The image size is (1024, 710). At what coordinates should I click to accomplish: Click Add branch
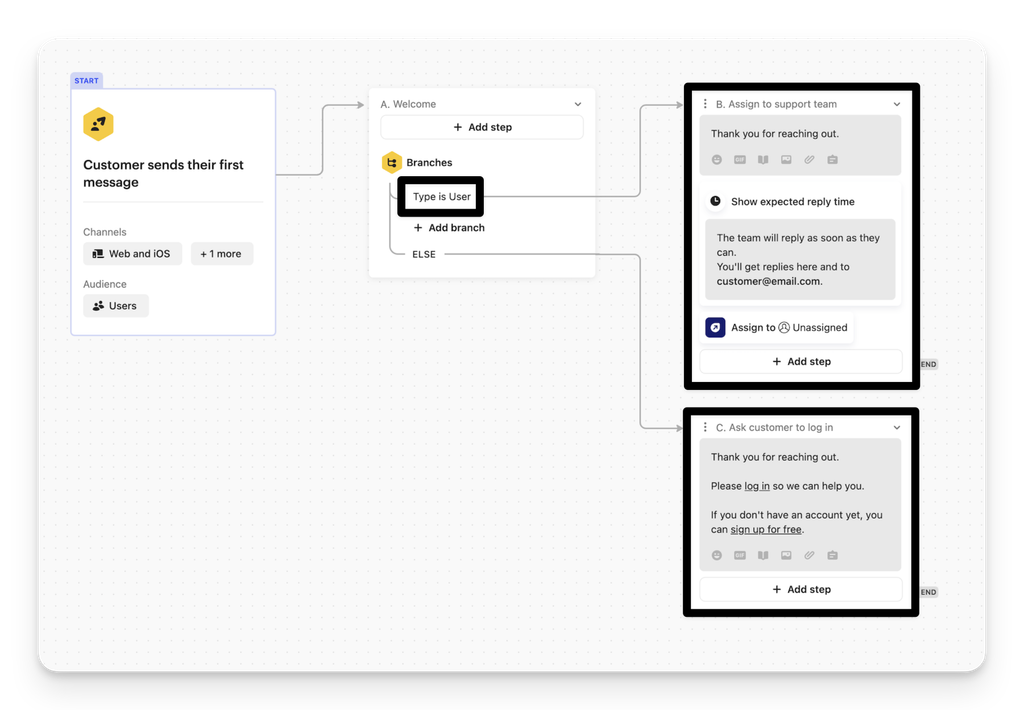point(449,227)
